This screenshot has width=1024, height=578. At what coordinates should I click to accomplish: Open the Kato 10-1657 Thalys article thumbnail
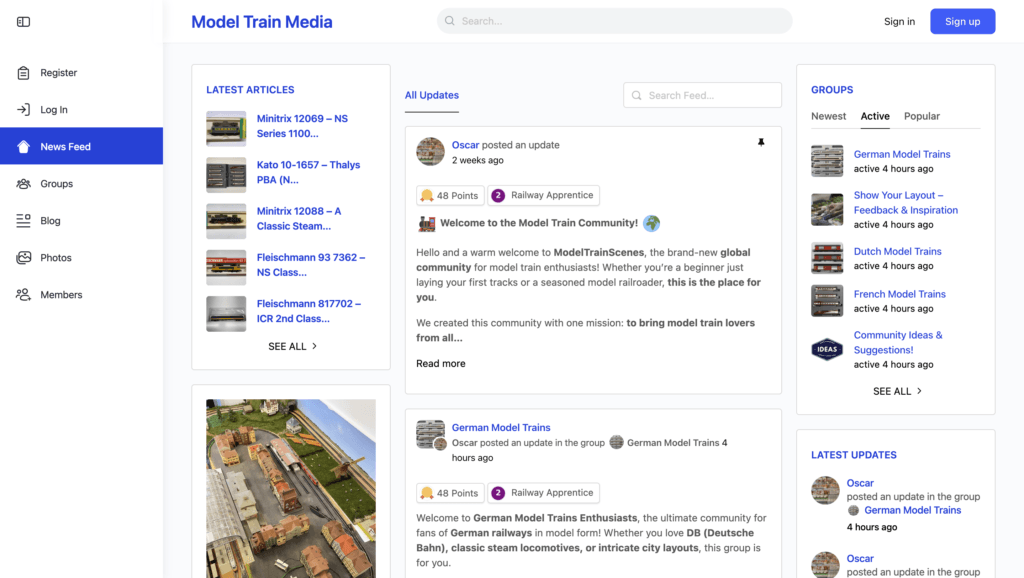coord(226,175)
